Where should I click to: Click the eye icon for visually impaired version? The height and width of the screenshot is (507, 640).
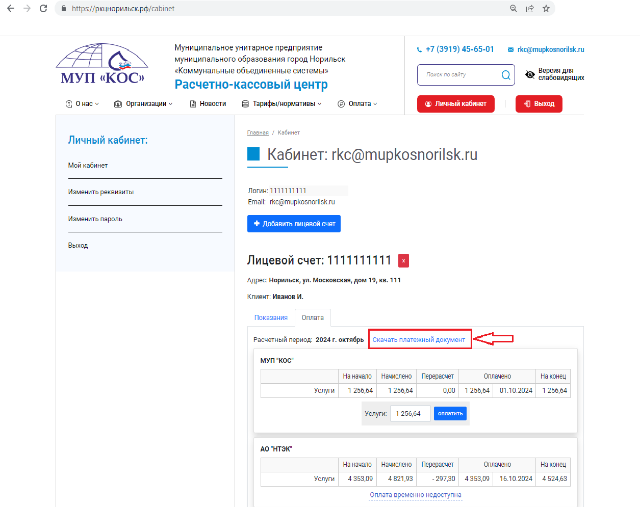pos(530,74)
